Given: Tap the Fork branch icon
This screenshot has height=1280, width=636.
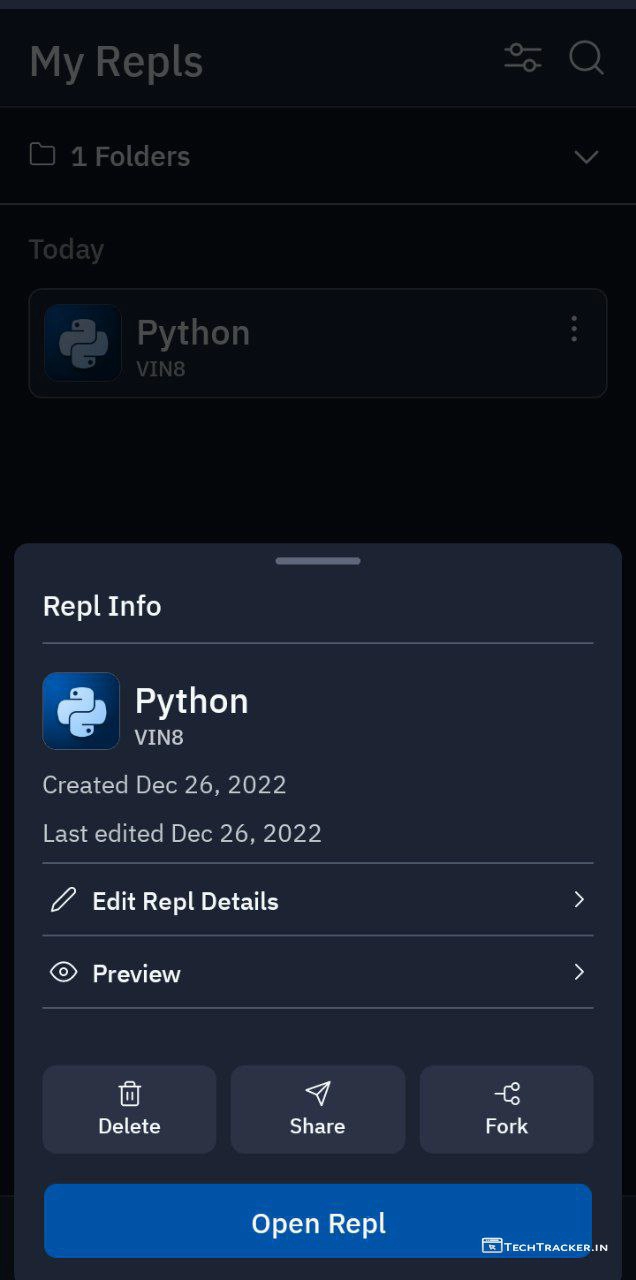Looking at the screenshot, I should click(x=506, y=1093).
